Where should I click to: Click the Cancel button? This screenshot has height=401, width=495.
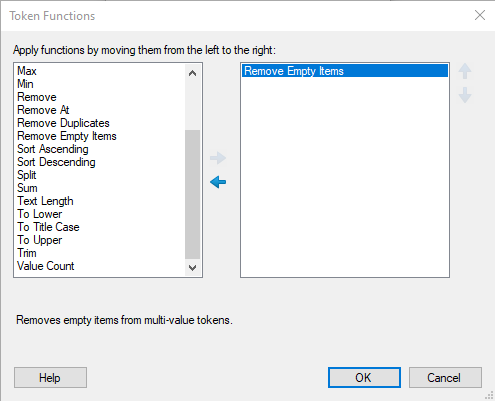click(x=445, y=378)
